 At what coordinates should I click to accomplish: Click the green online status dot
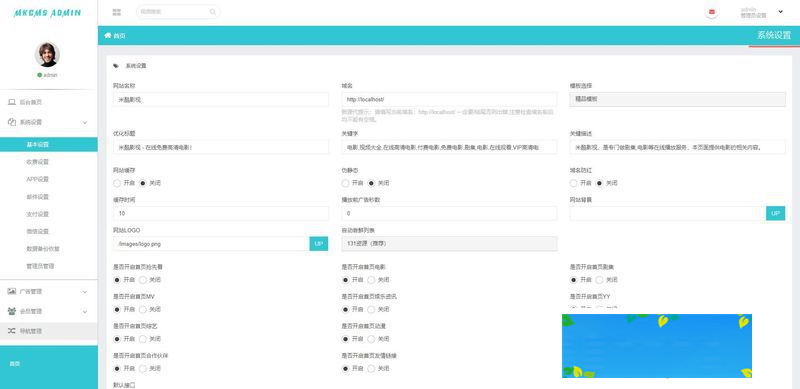(39, 75)
